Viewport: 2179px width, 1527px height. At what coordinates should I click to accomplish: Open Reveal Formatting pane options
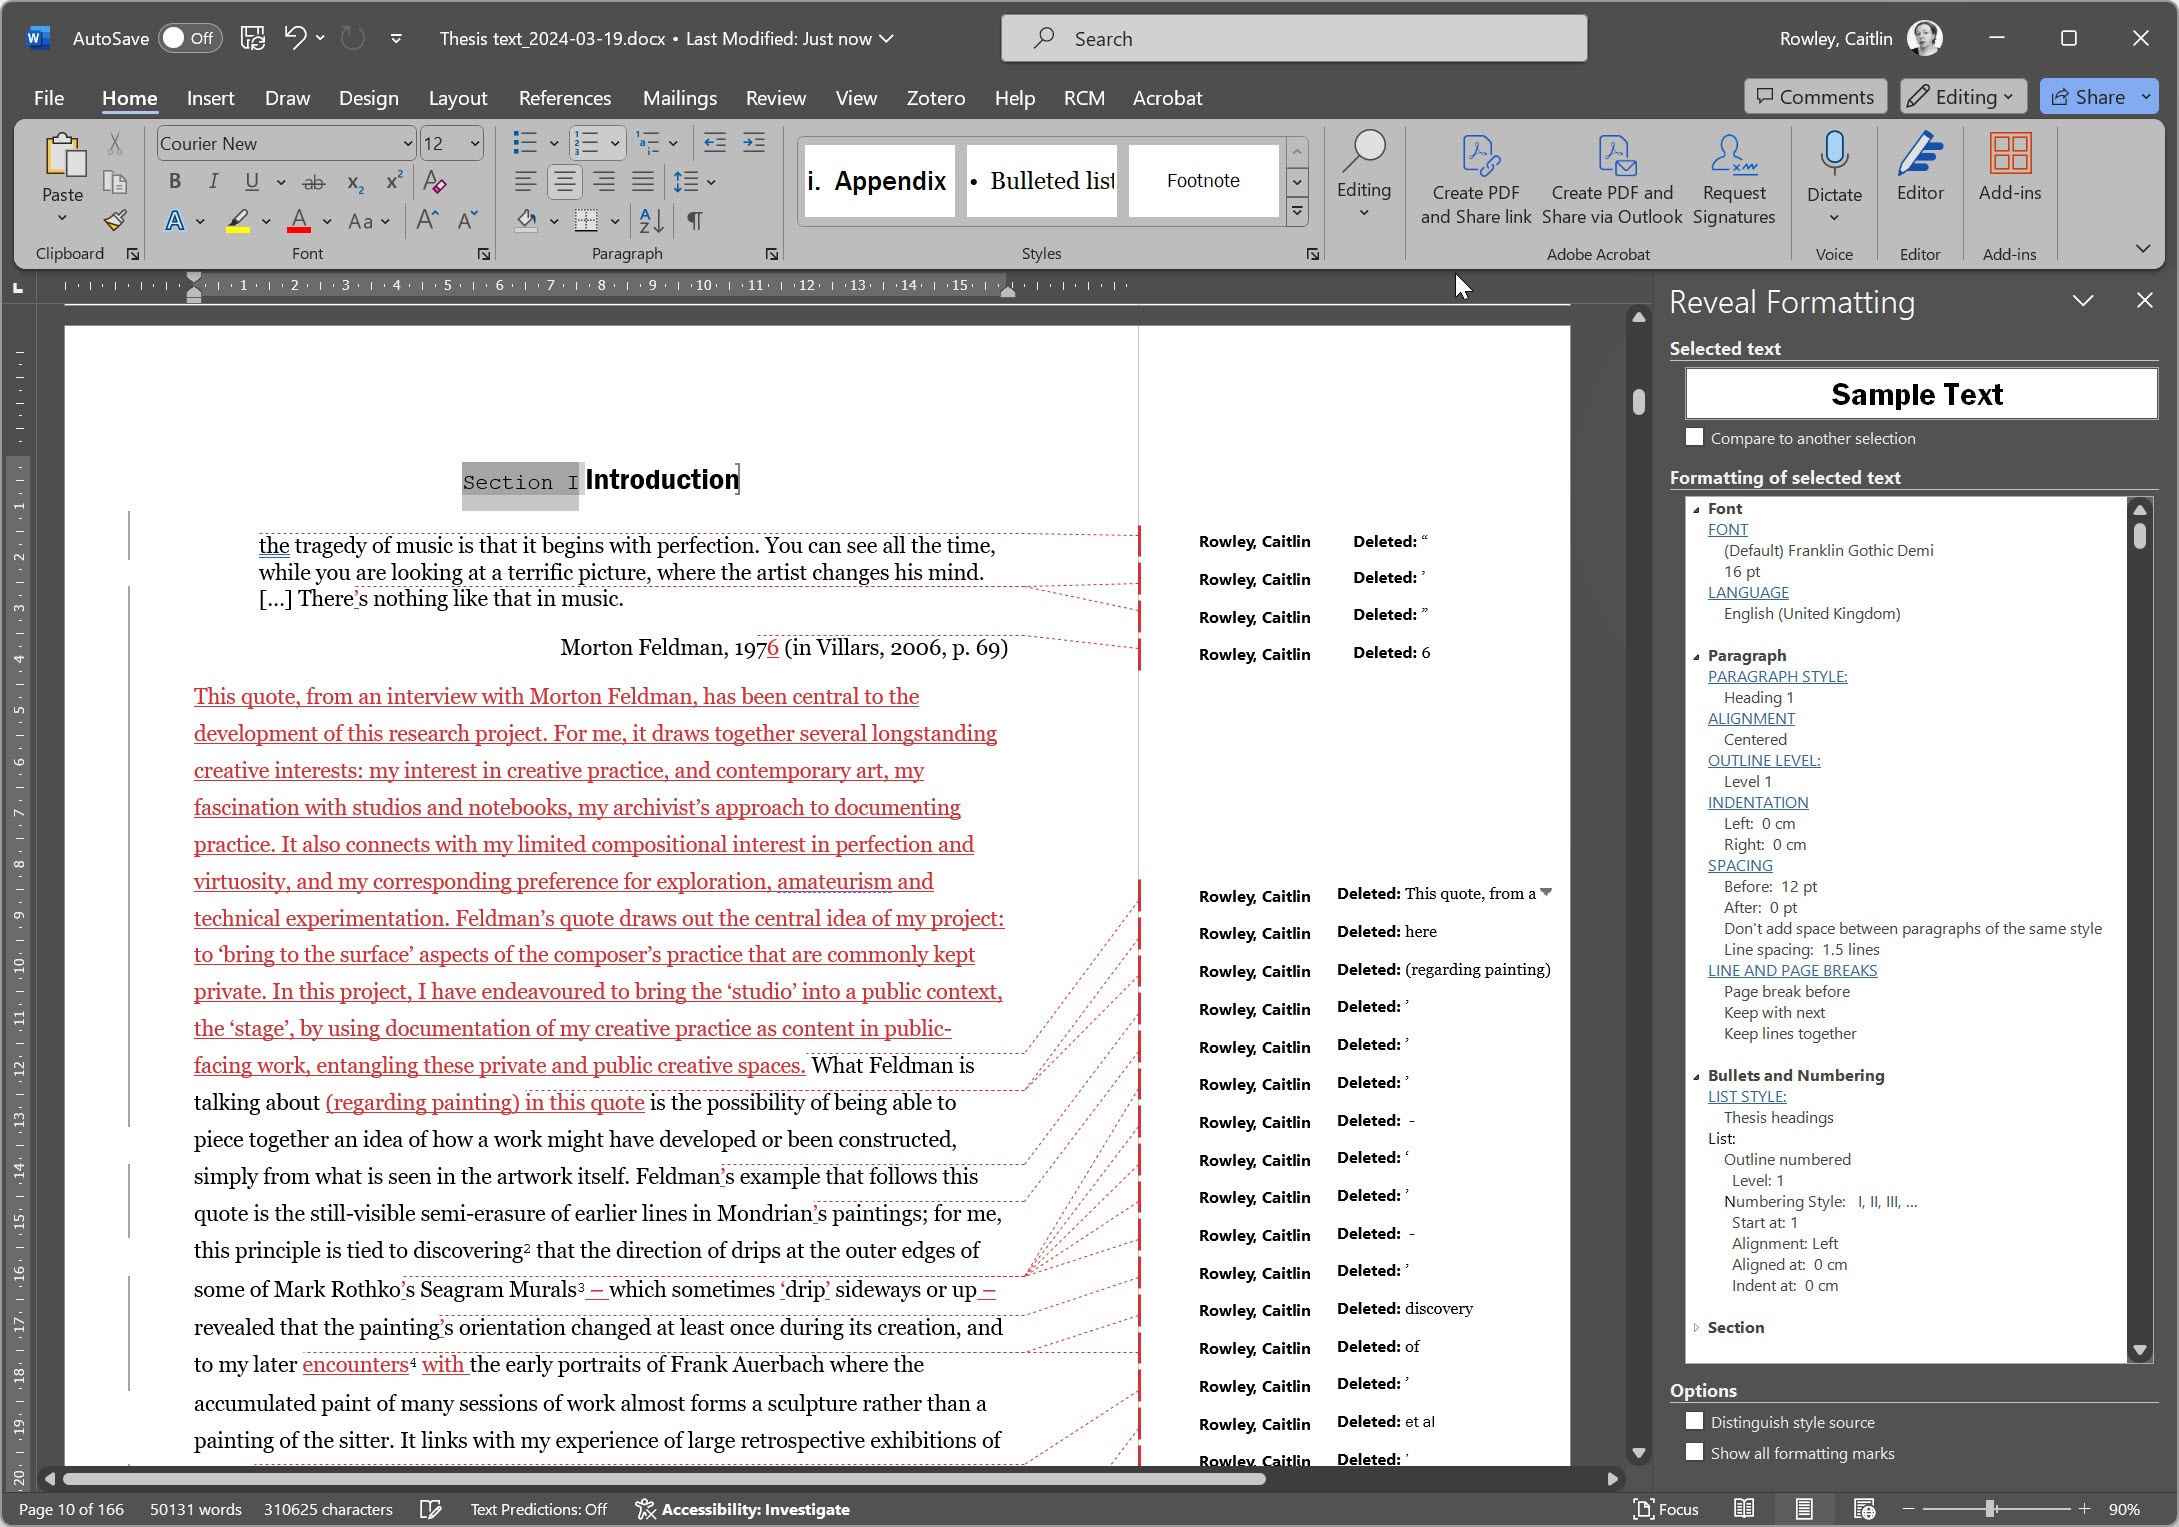2083,301
